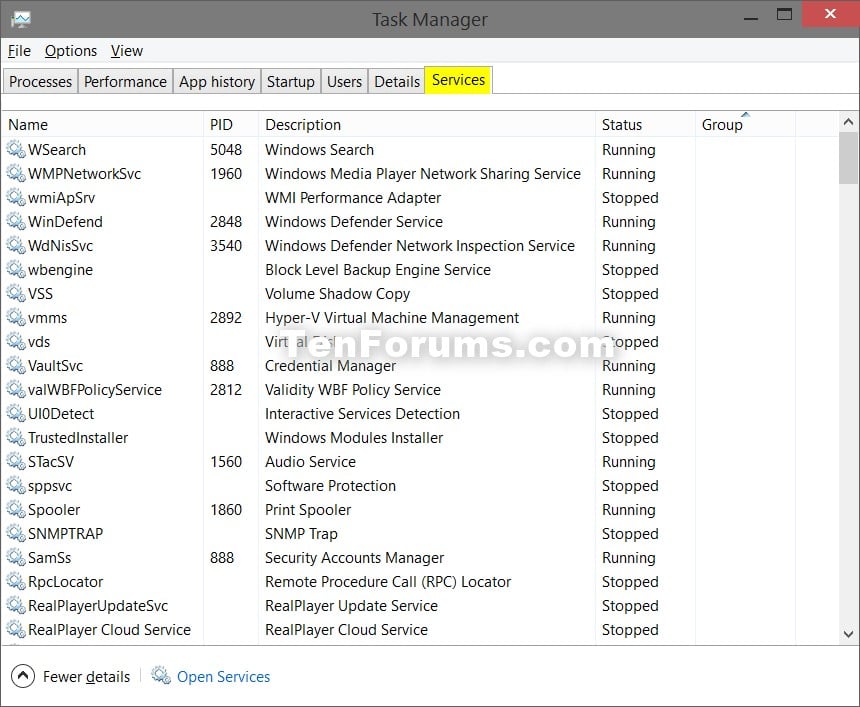Select the Services tab

[459, 80]
